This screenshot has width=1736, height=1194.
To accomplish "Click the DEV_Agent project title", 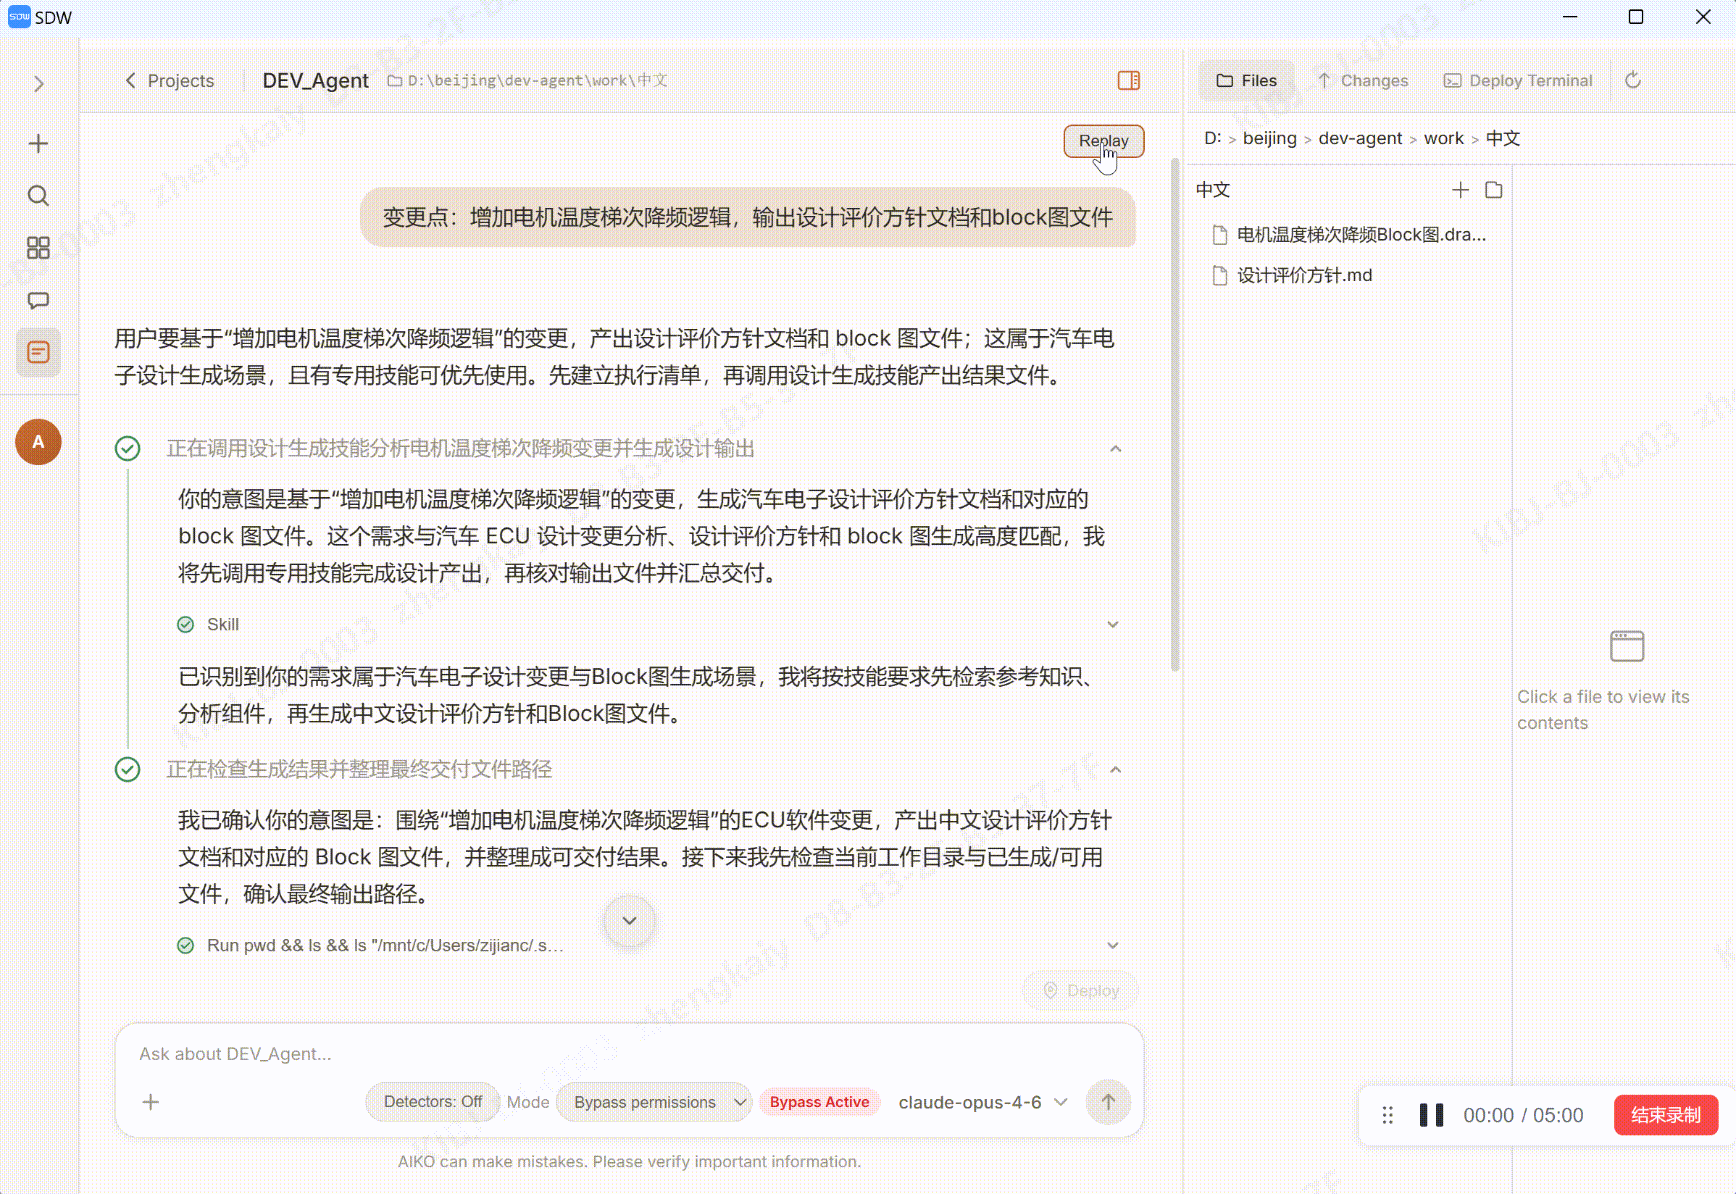I will pyautogui.click(x=315, y=81).
